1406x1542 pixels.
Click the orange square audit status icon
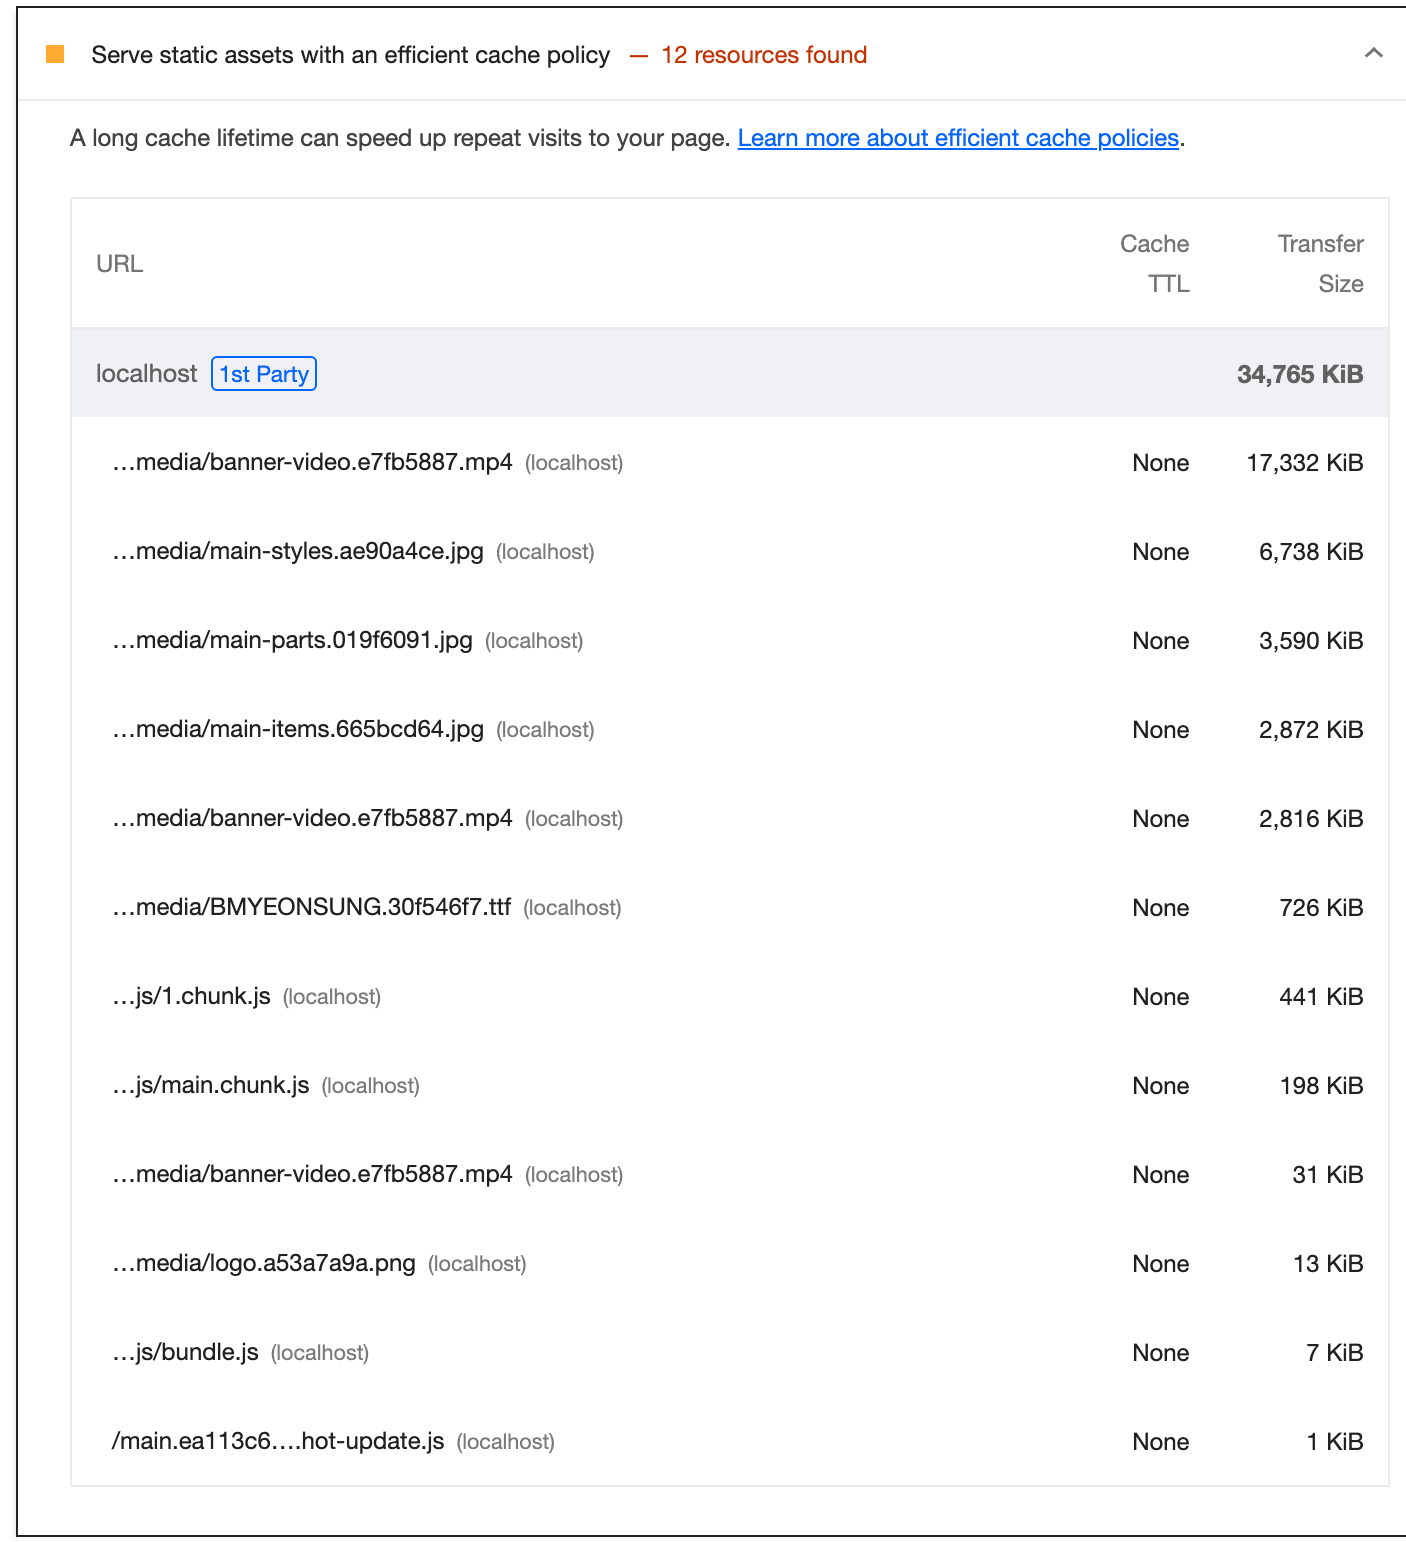pos(55,54)
